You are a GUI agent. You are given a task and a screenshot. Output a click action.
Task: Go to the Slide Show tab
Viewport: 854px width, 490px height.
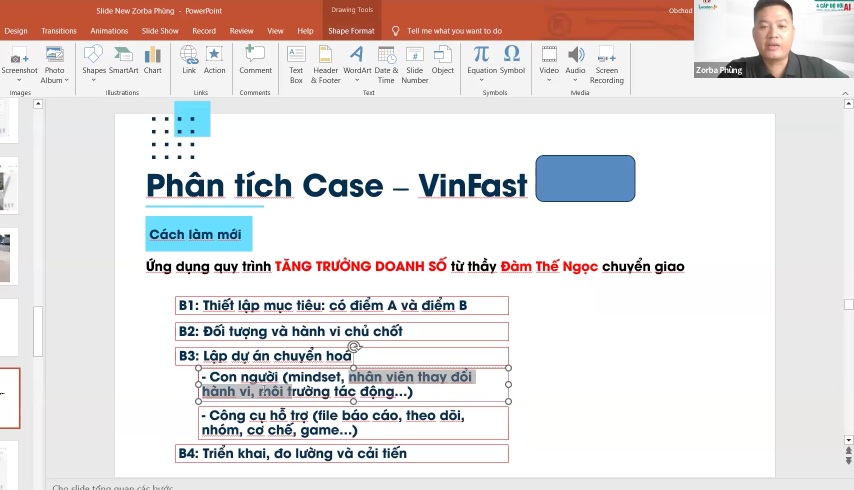coord(160,31)
